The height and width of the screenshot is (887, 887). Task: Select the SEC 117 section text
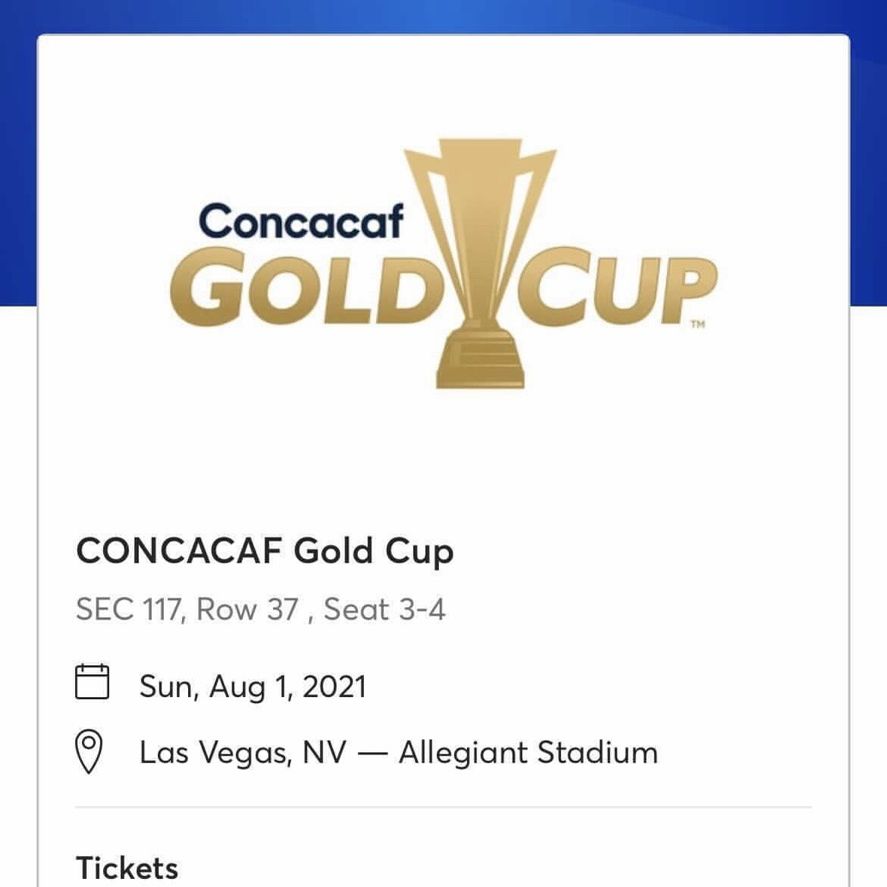coord(128,610)
